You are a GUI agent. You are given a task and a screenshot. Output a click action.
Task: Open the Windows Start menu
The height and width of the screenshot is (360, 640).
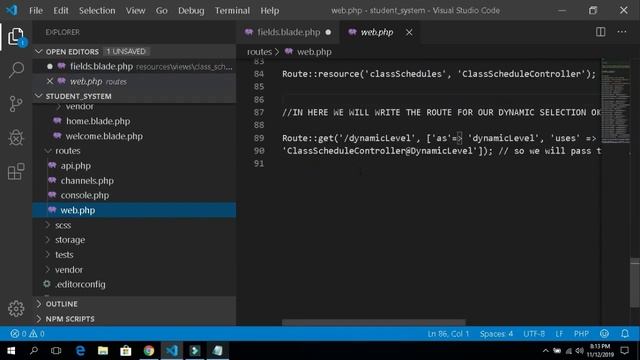(x=11, y=351)
